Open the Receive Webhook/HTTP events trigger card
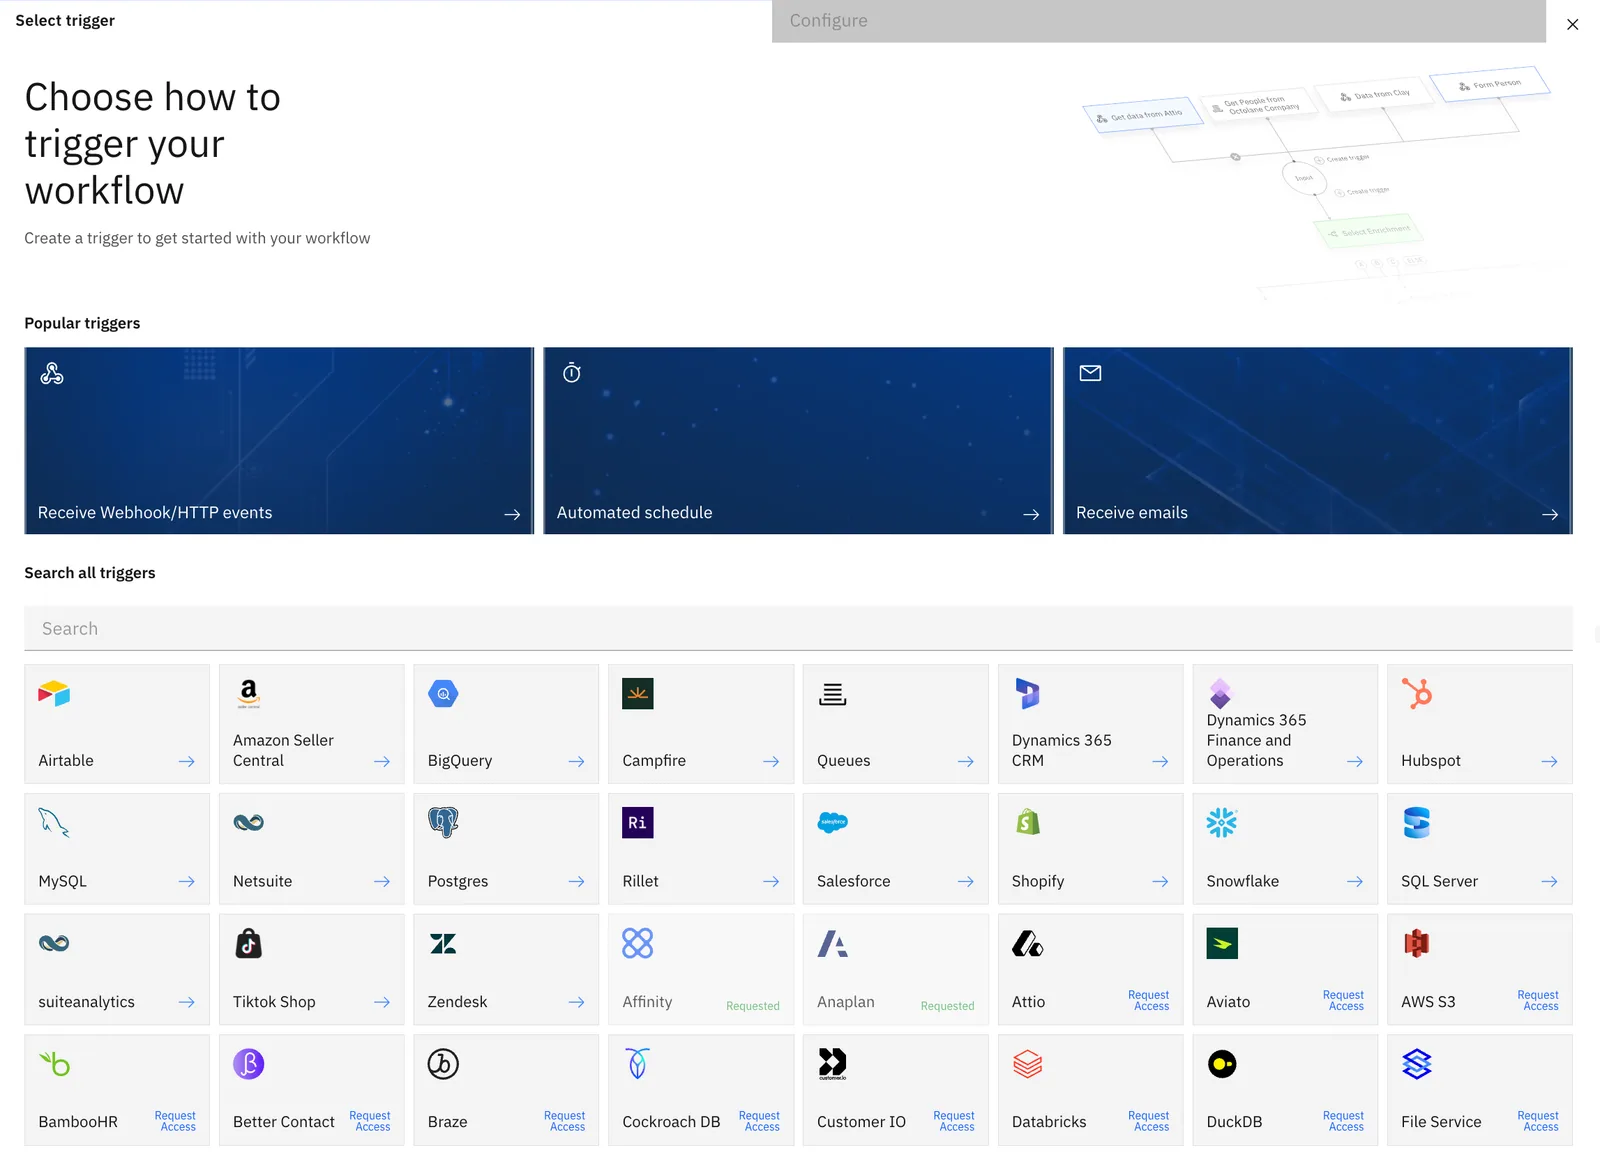This screenshot has width=1600, height=1155. click(279, 440)
